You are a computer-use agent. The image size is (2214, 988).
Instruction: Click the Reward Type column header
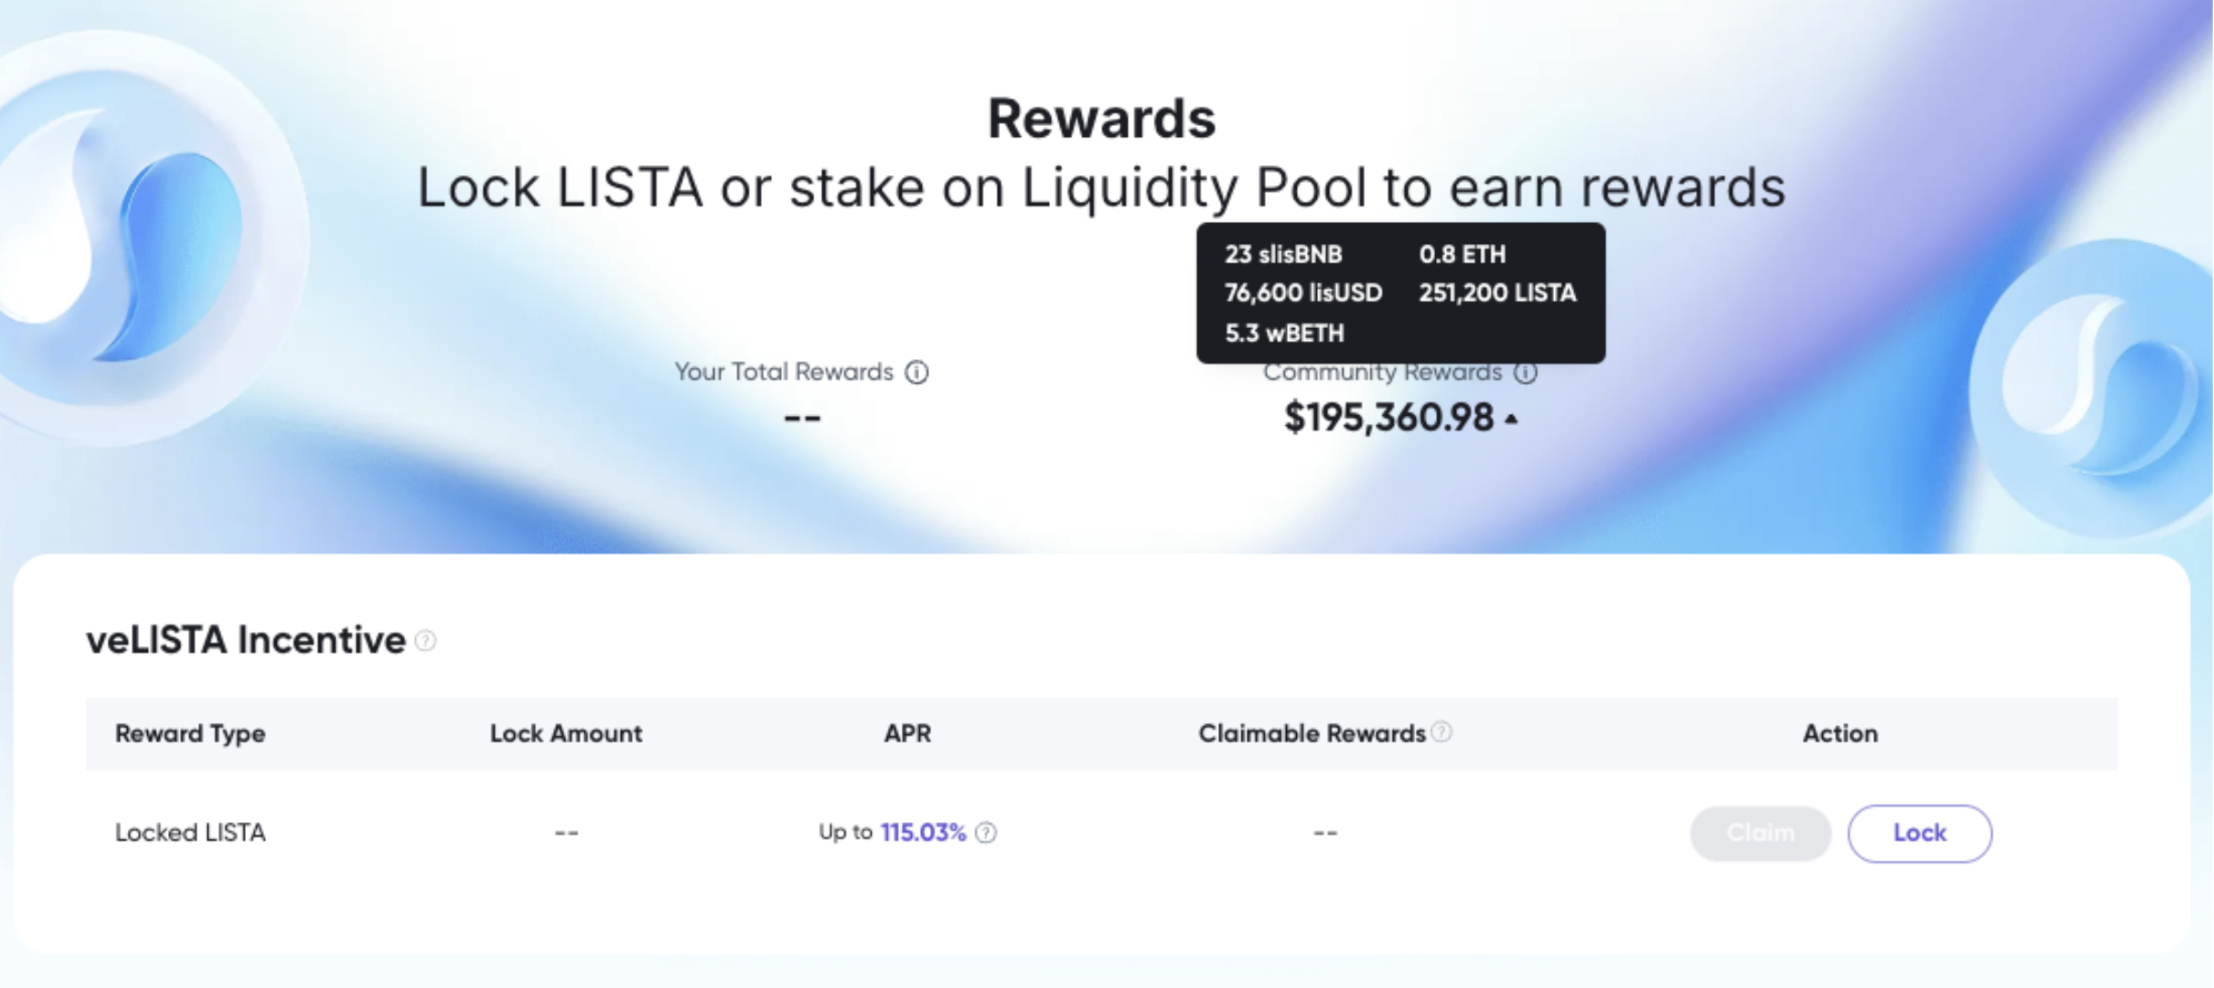190,734
